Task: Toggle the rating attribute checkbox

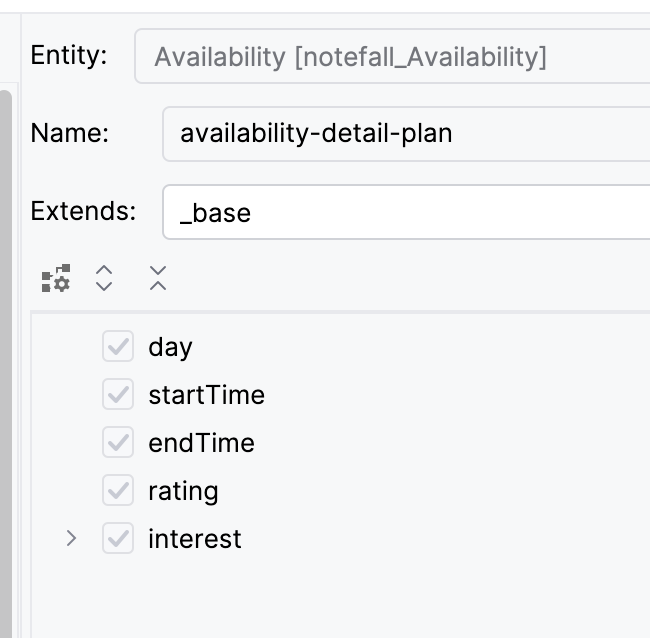Action: click(118, 490)
